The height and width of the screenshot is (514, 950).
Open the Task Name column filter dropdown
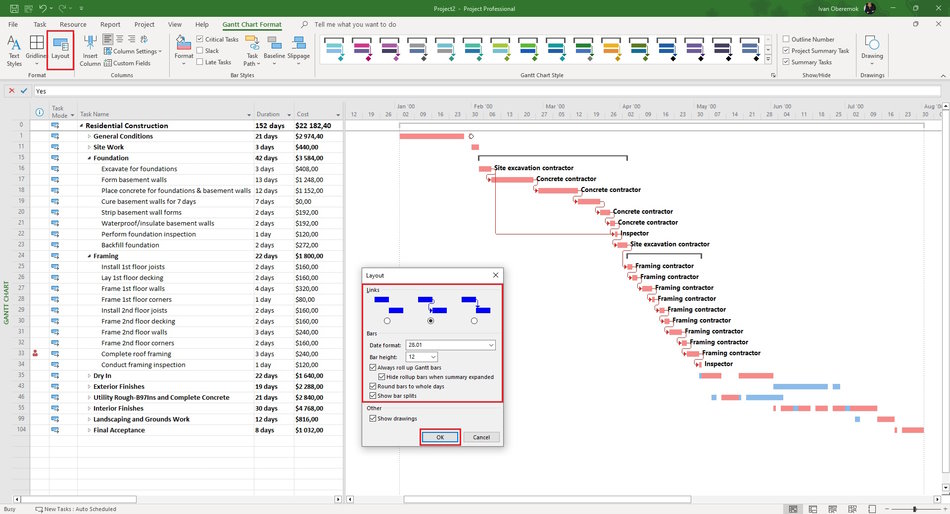click(249, 115)
